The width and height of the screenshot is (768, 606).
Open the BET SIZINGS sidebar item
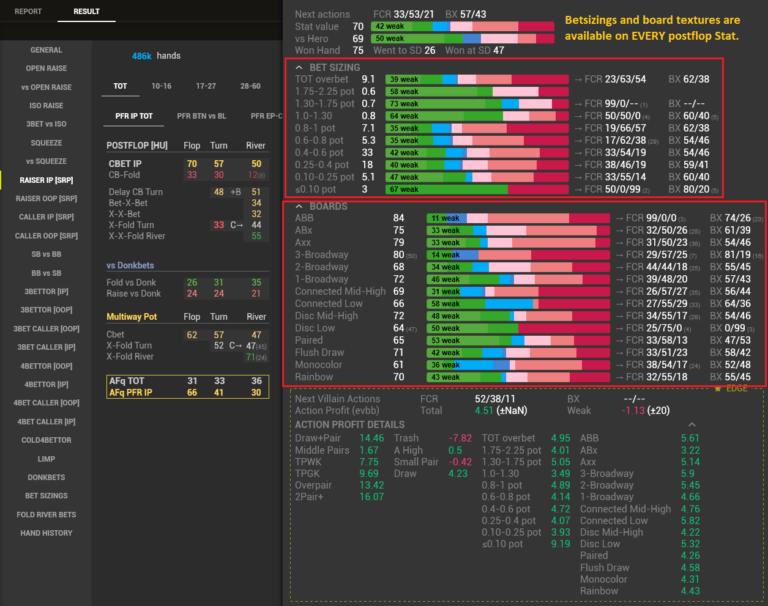pyautogui.click(x=46, y=496)
